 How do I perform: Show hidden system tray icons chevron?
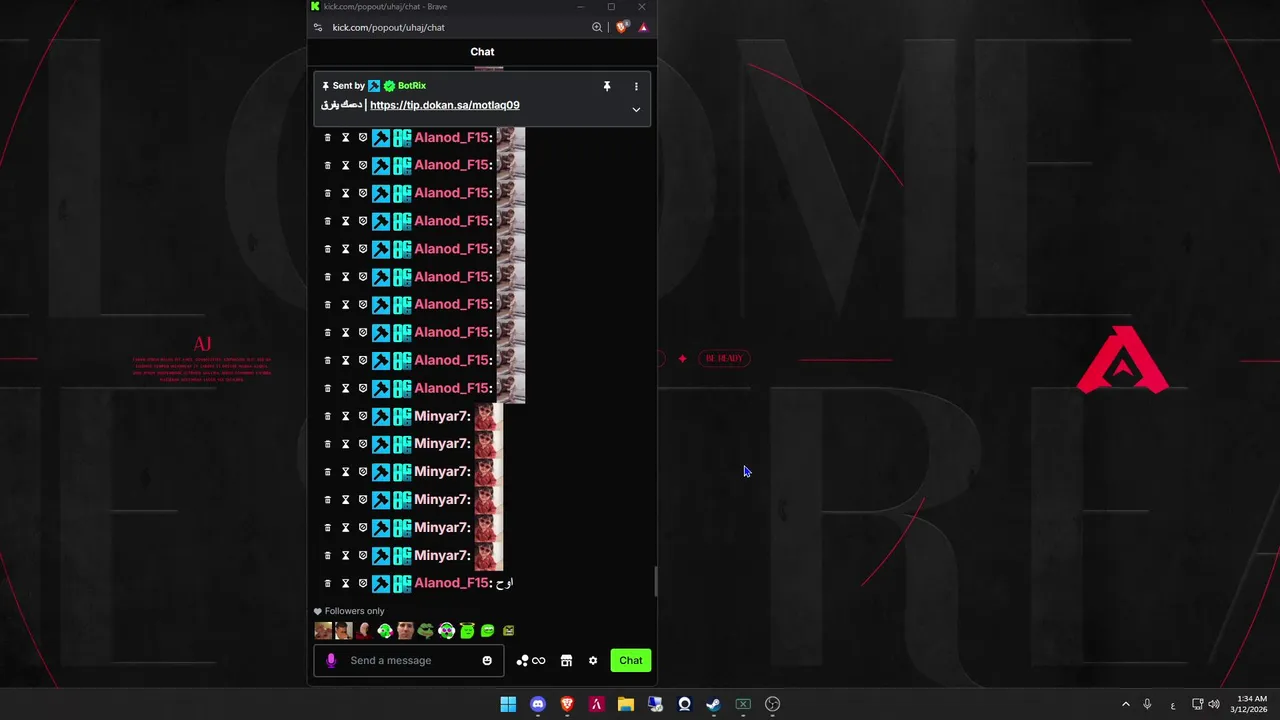1125,704
